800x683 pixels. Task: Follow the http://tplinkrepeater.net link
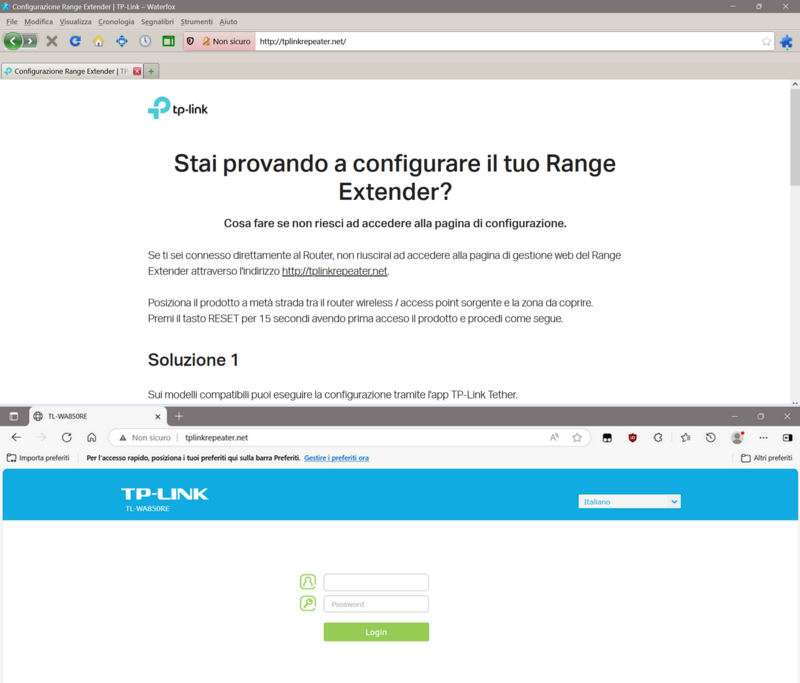[335, 271]
